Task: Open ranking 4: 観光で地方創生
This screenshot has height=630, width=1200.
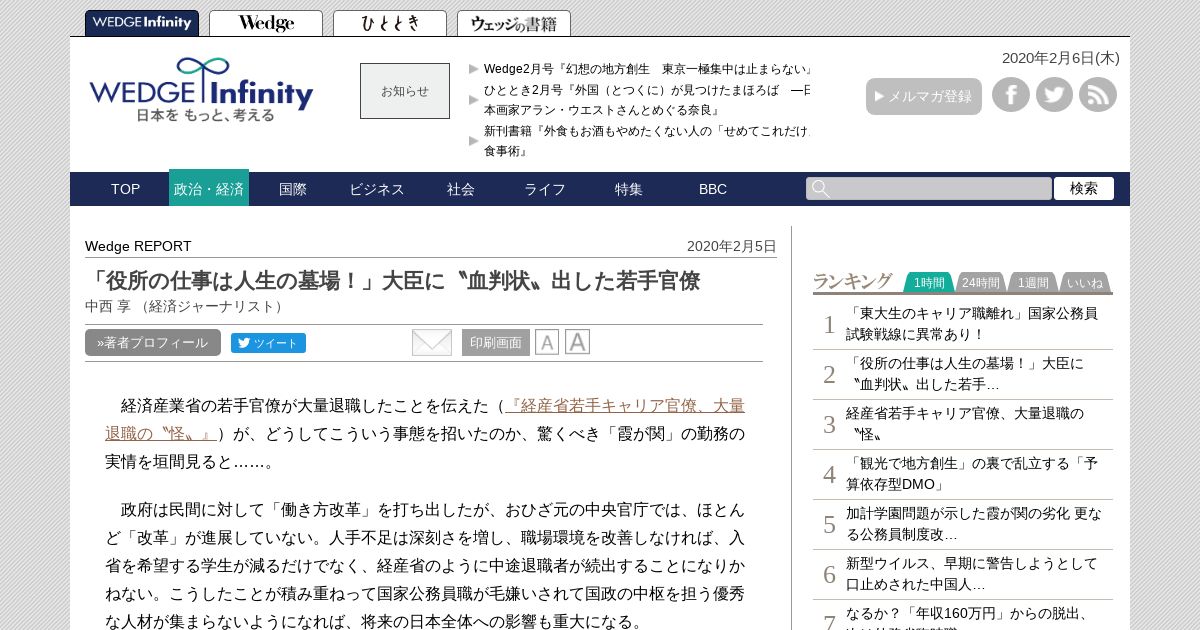Action: coord(972,474)
